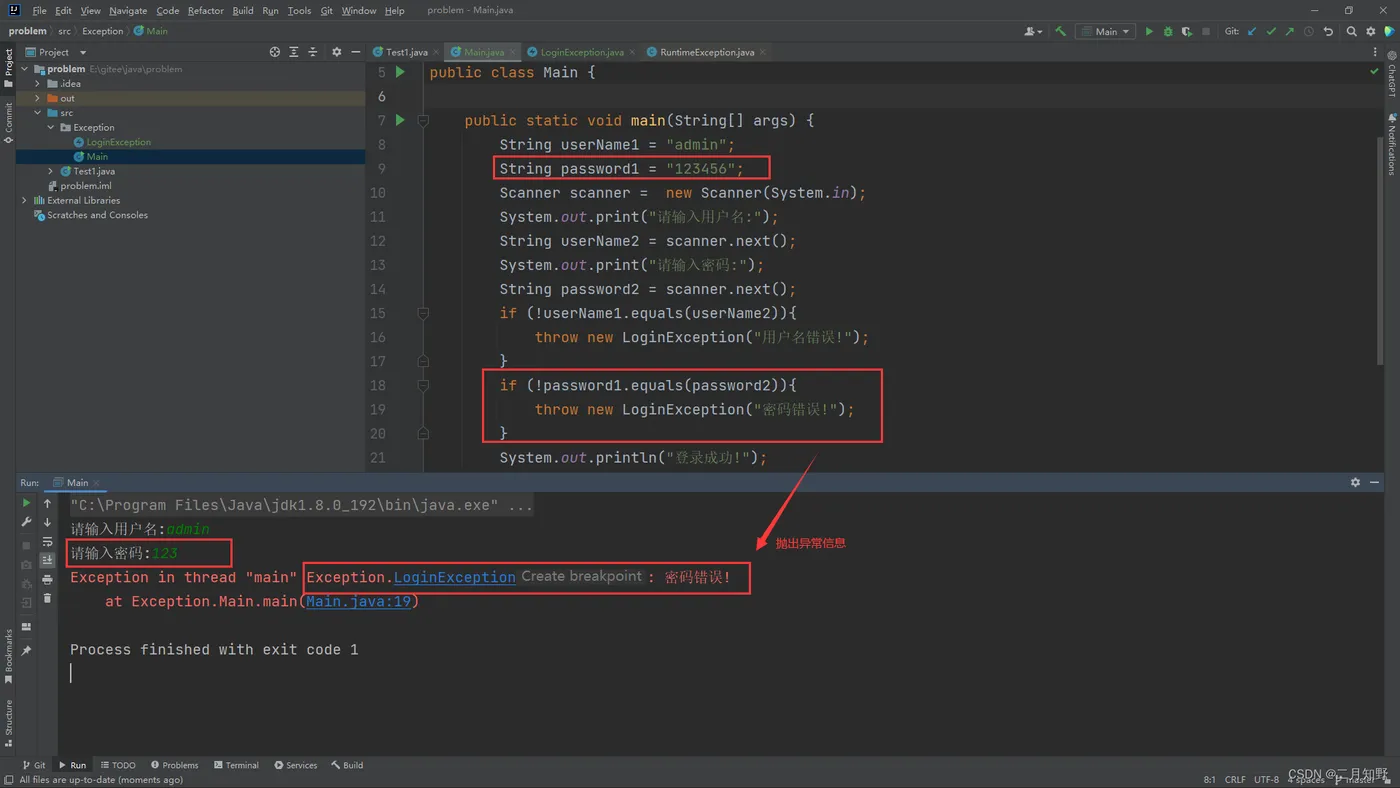Open the Main run configuration dropdown

(x=1106, y=31)
